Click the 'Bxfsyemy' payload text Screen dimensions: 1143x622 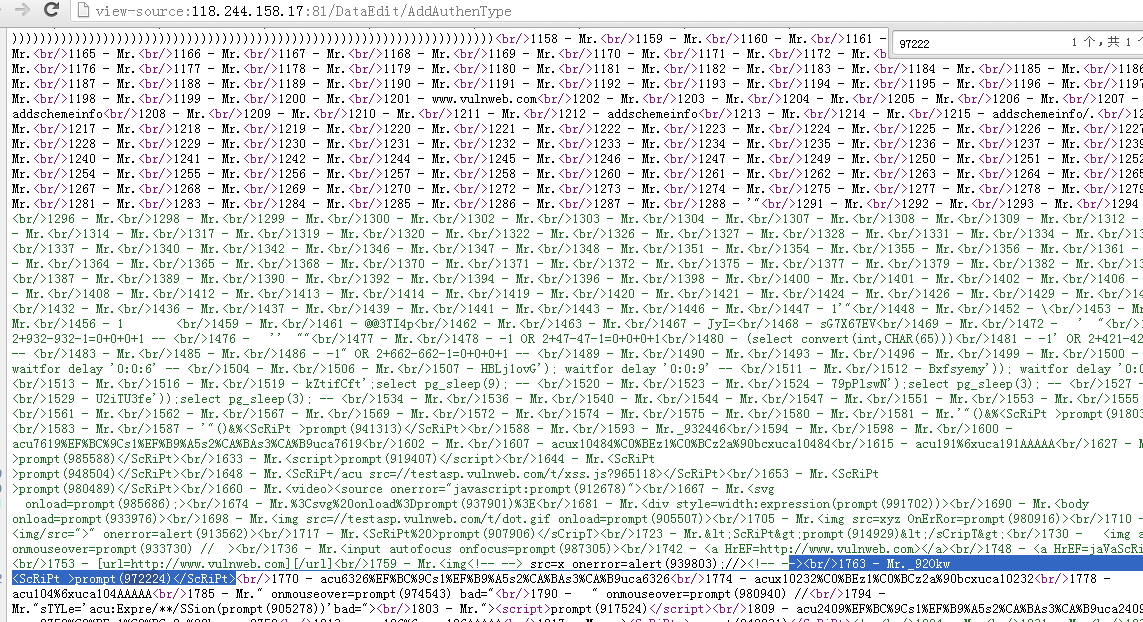[x=956, y=369]
